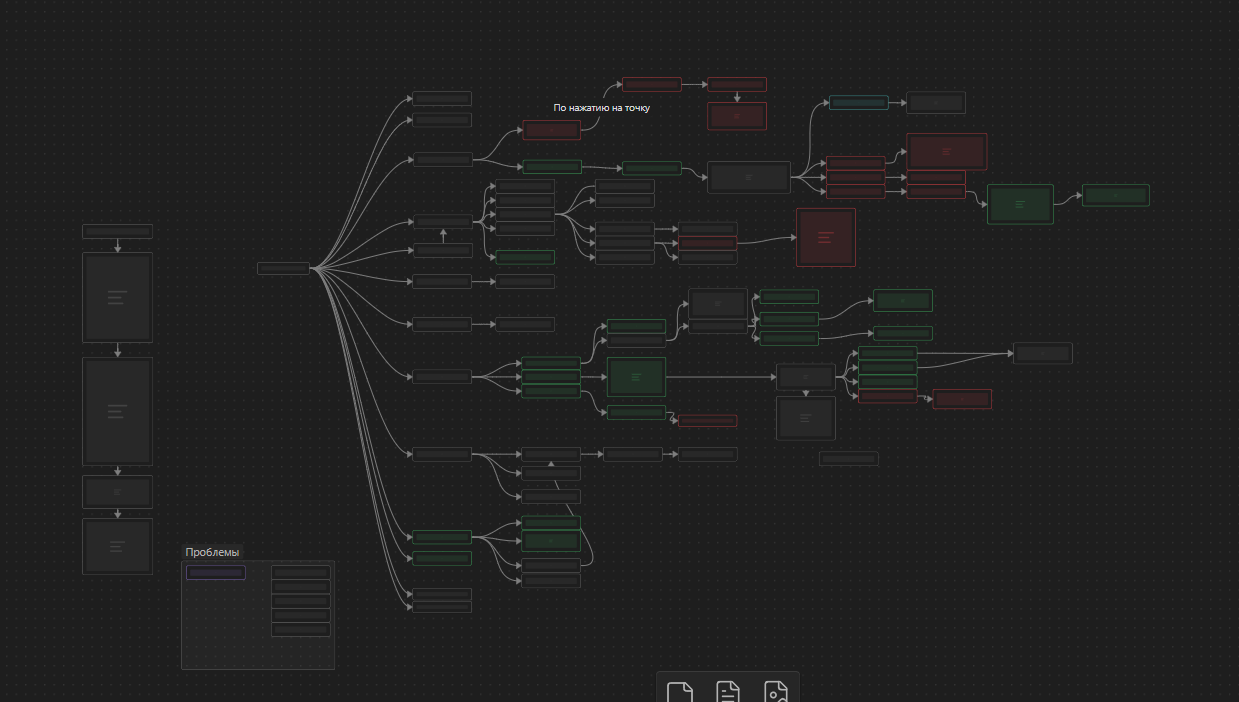The width and height of the screenshot is (1239, 702).
Task: Select the "Проблемы" group title
Action: click(212, 552)
